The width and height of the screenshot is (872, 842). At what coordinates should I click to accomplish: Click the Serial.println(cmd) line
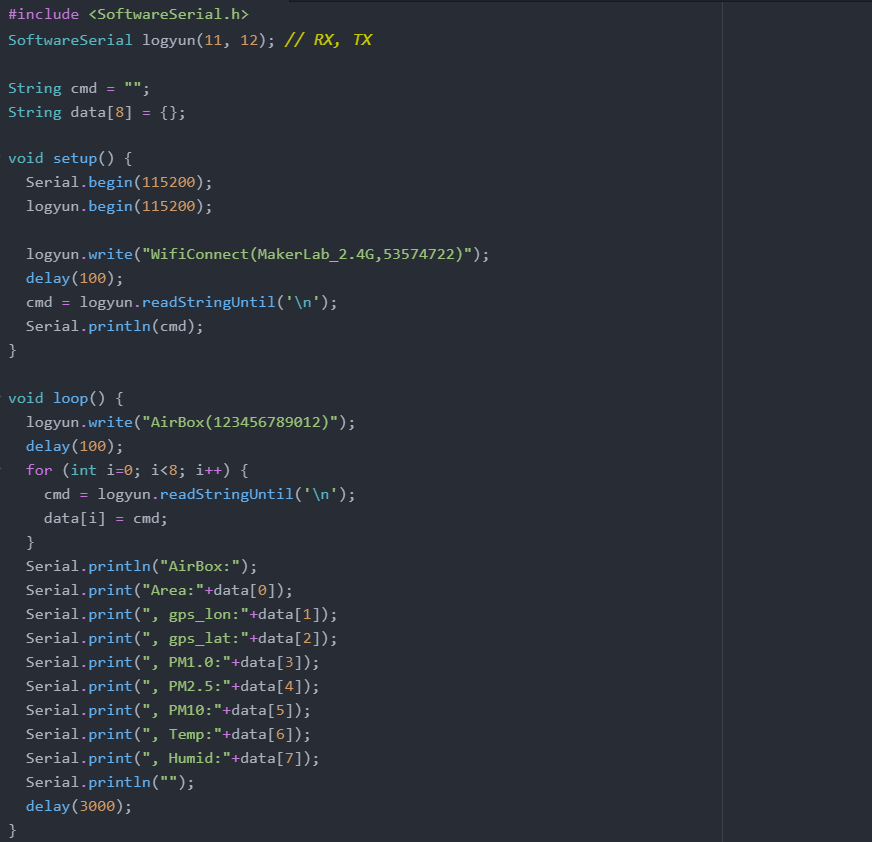pyautogui.click(x=115, y=326)
